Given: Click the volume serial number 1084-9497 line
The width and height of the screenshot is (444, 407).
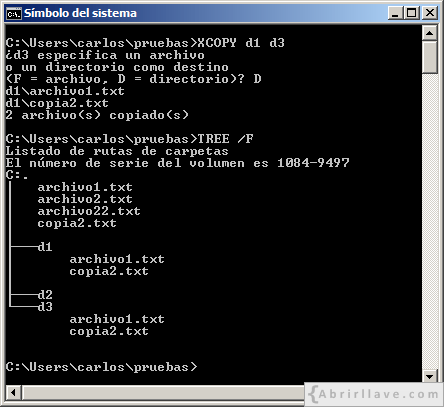Looking at the screenshot, I should (x=177, y=163).
